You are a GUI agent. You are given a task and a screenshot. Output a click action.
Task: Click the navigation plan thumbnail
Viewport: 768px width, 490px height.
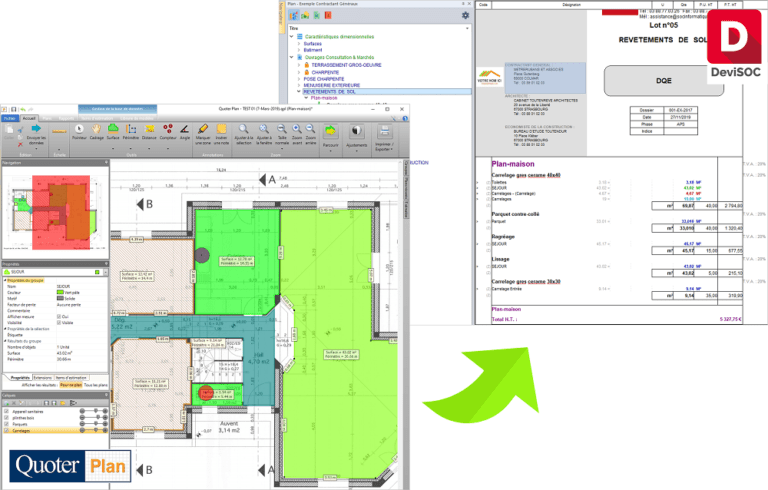[x=55, y=212]
